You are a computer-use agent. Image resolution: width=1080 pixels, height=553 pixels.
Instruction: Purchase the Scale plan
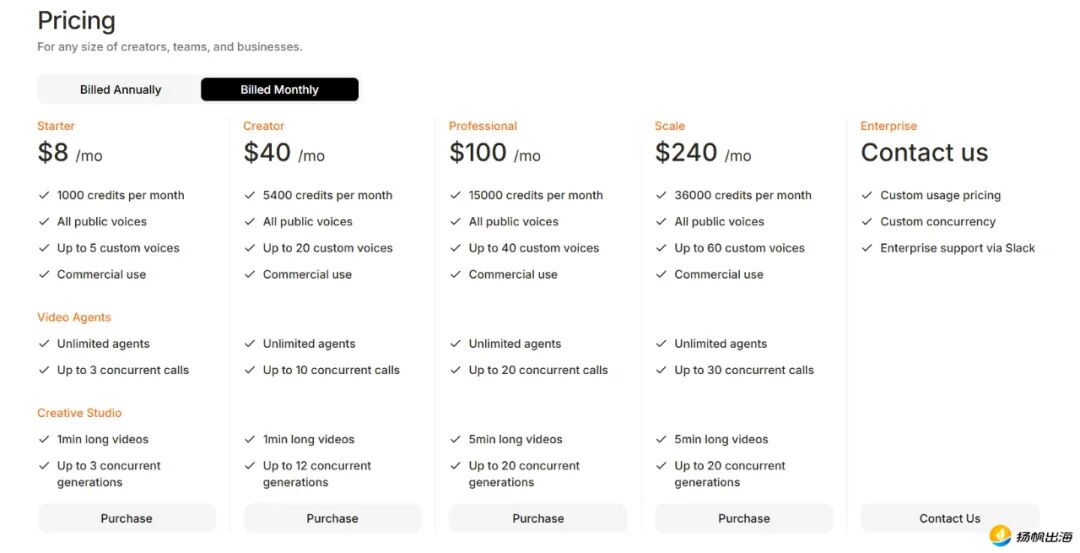tap(744, 518)
